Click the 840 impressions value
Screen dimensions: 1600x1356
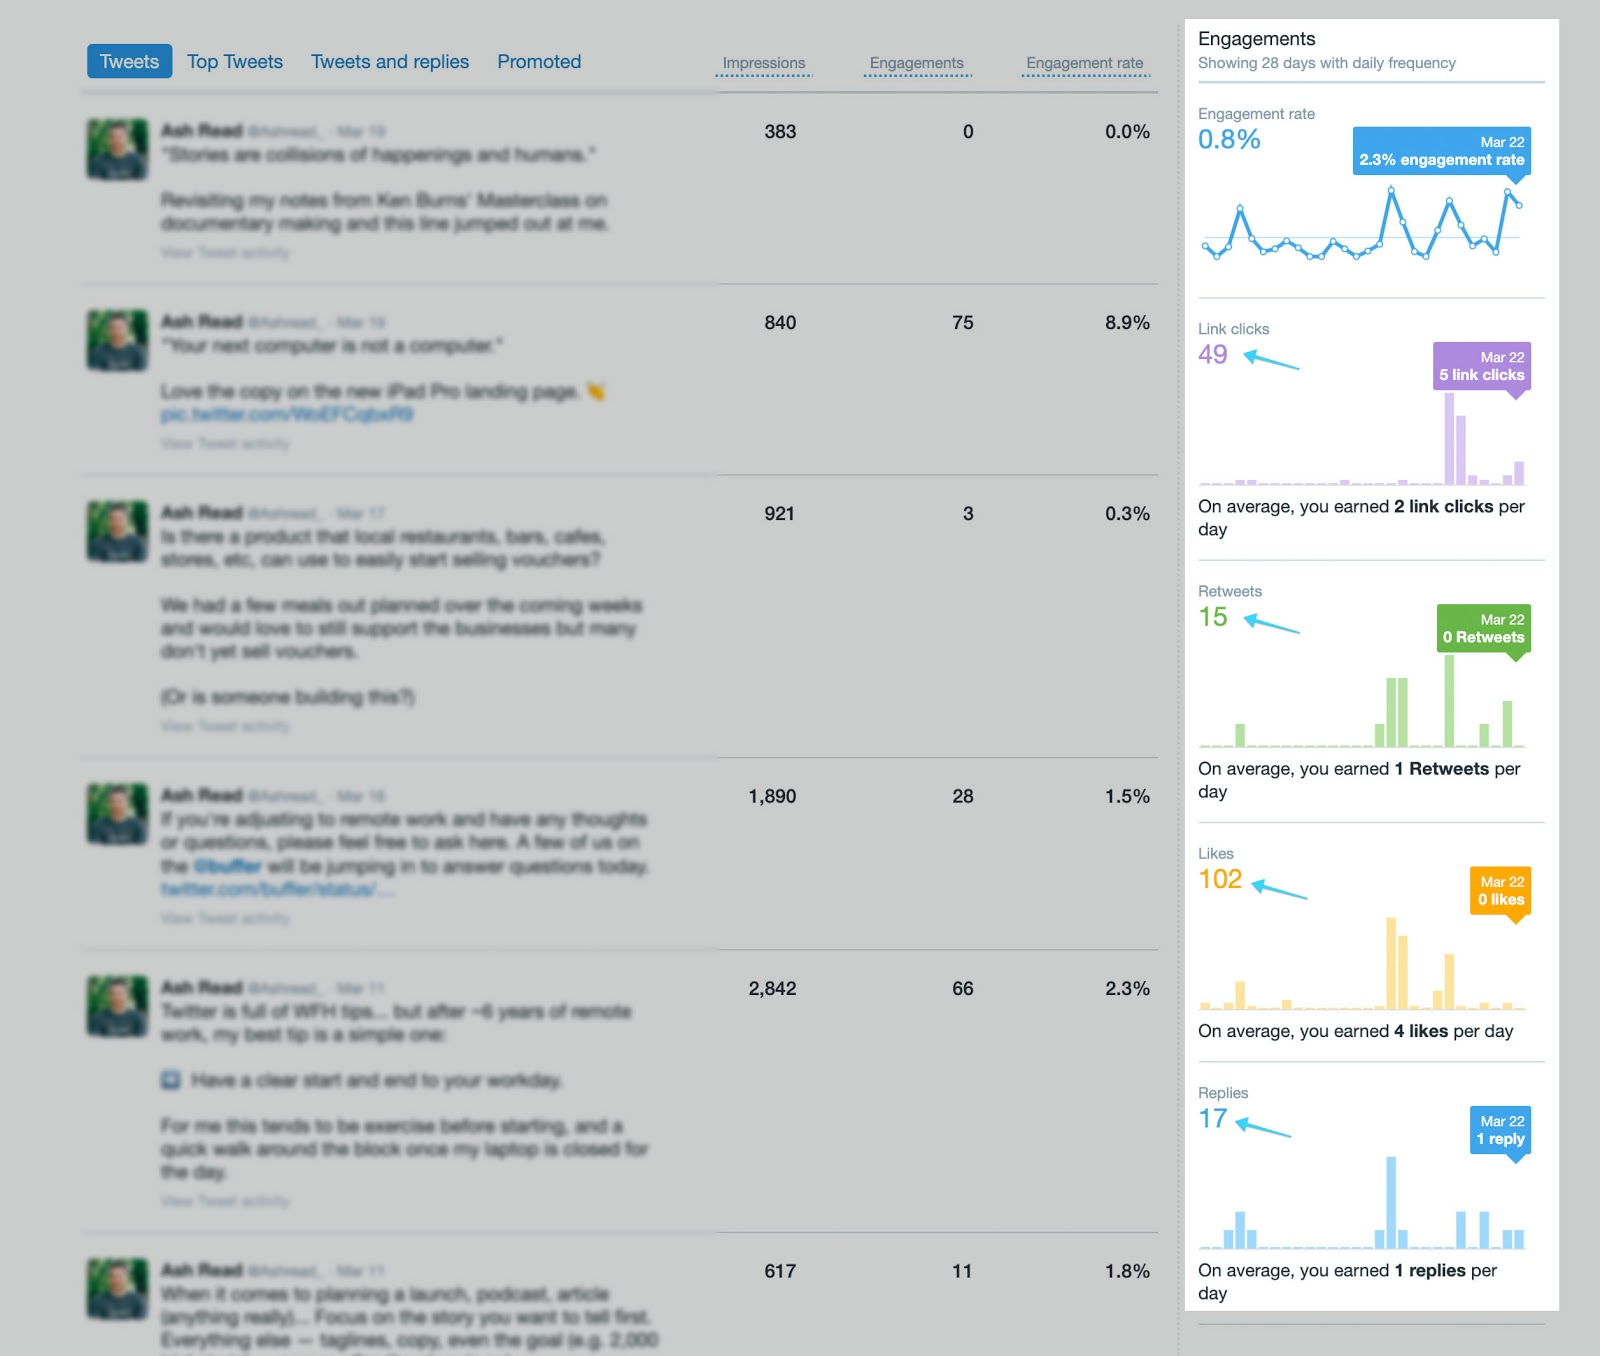780,322
